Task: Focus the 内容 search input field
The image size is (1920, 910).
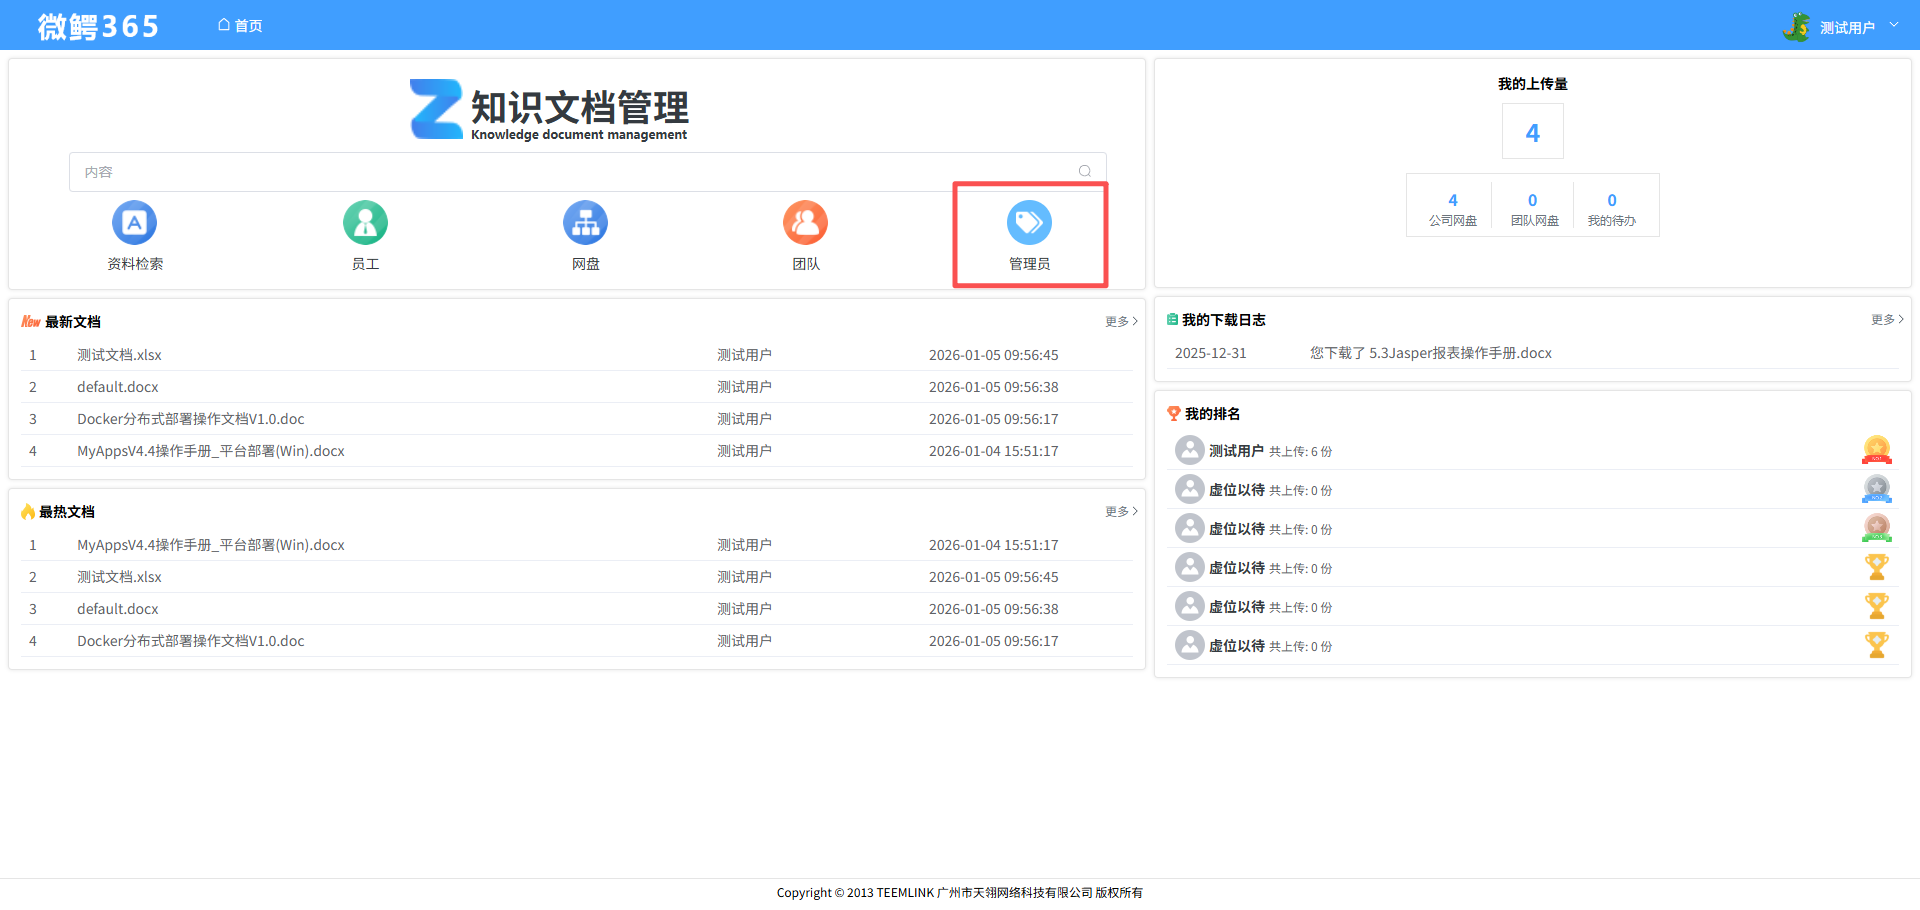Action: [587, 172]
